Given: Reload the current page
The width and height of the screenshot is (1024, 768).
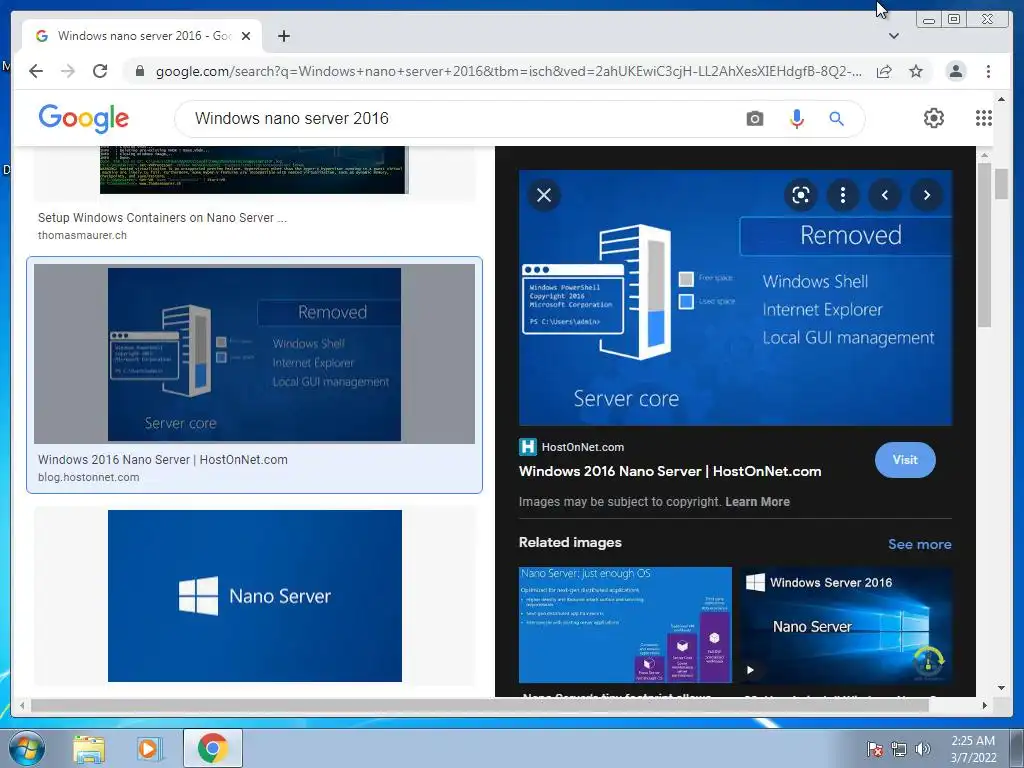Looking at the screenshot, I should (100, 71).
